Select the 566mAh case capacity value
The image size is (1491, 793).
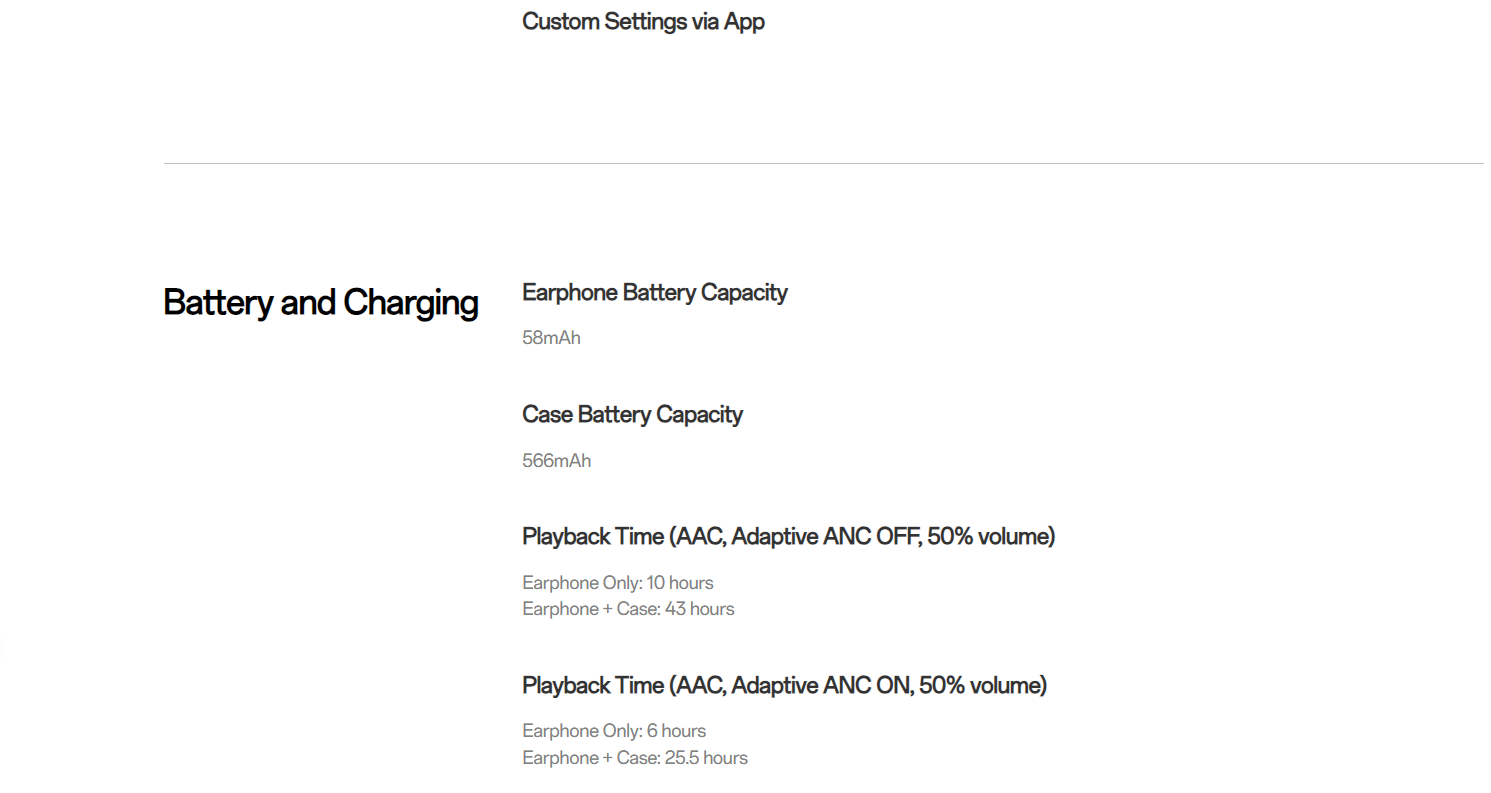point(556,461)
